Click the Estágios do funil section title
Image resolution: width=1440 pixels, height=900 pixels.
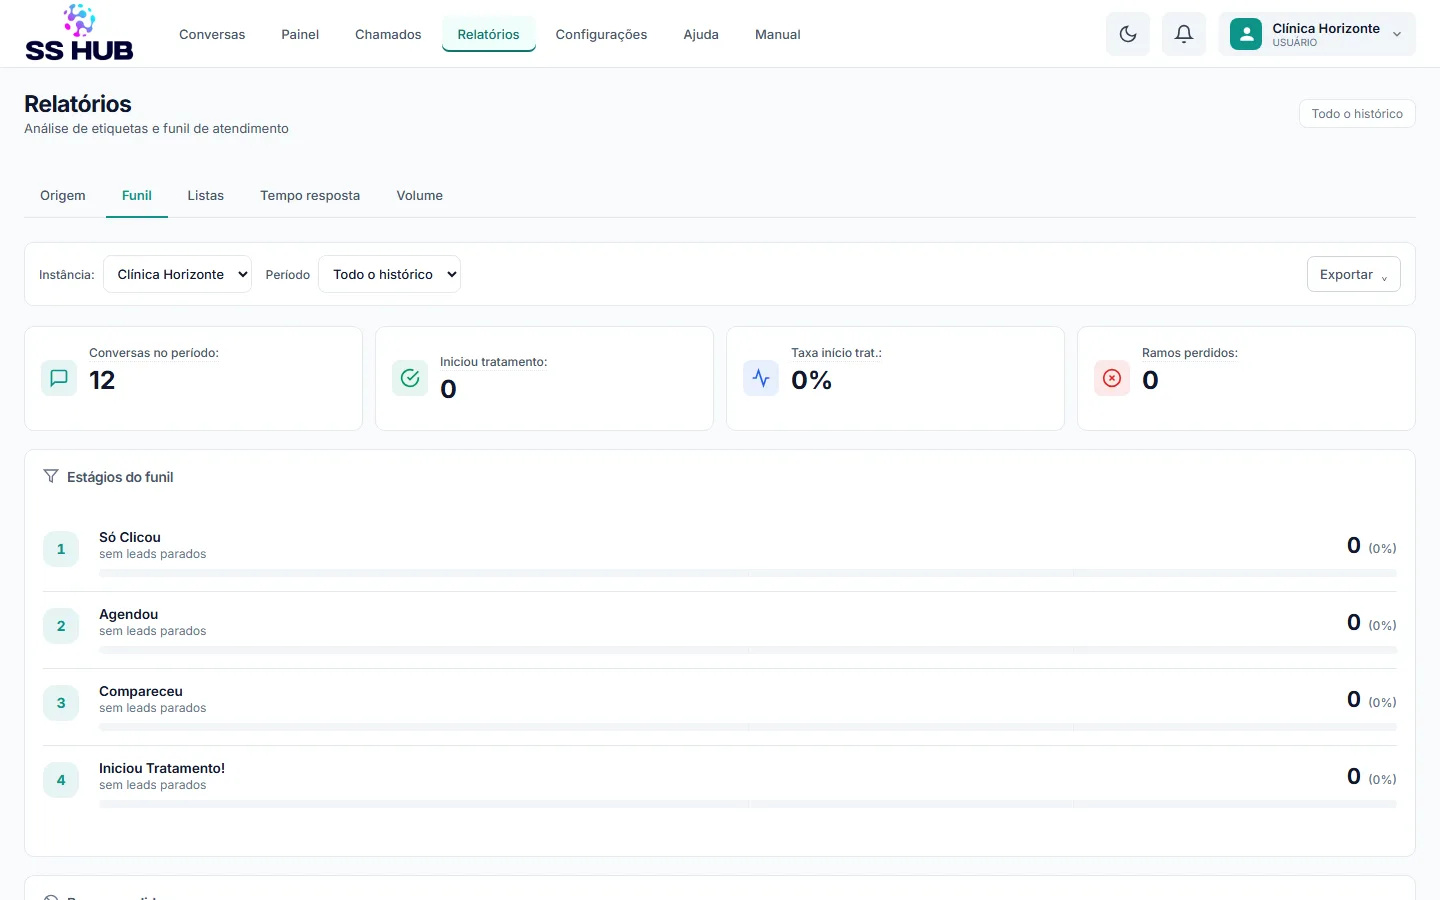[120, 477]
